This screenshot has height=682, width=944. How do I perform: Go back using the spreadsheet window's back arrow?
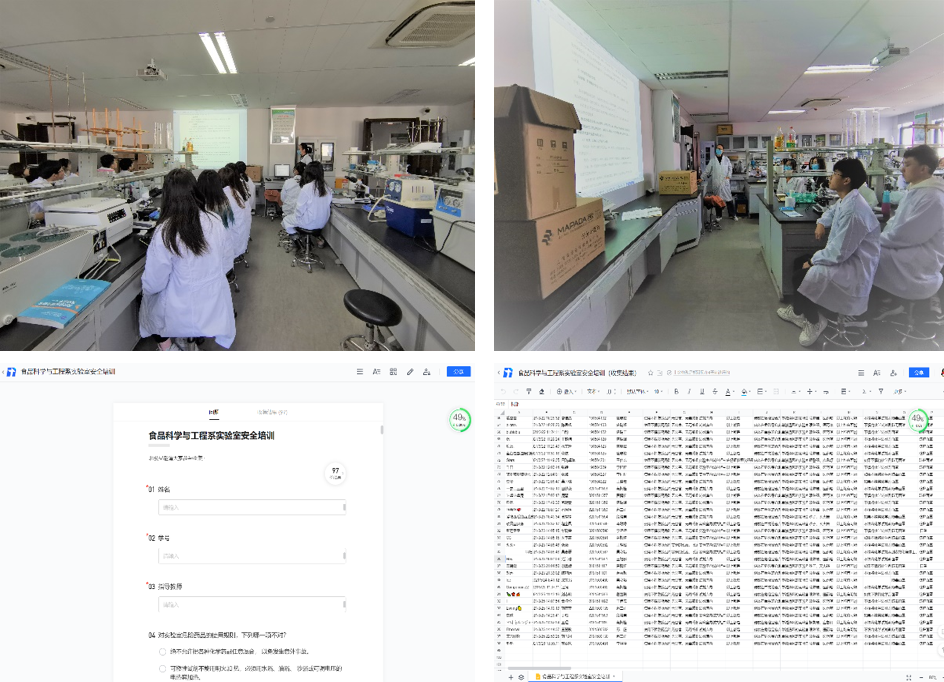[498, 373]
